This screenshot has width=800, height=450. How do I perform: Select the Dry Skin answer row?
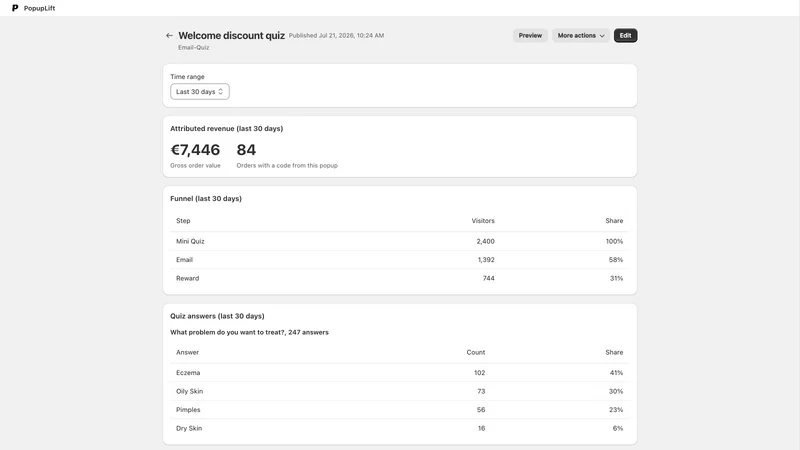click(399, 428)
